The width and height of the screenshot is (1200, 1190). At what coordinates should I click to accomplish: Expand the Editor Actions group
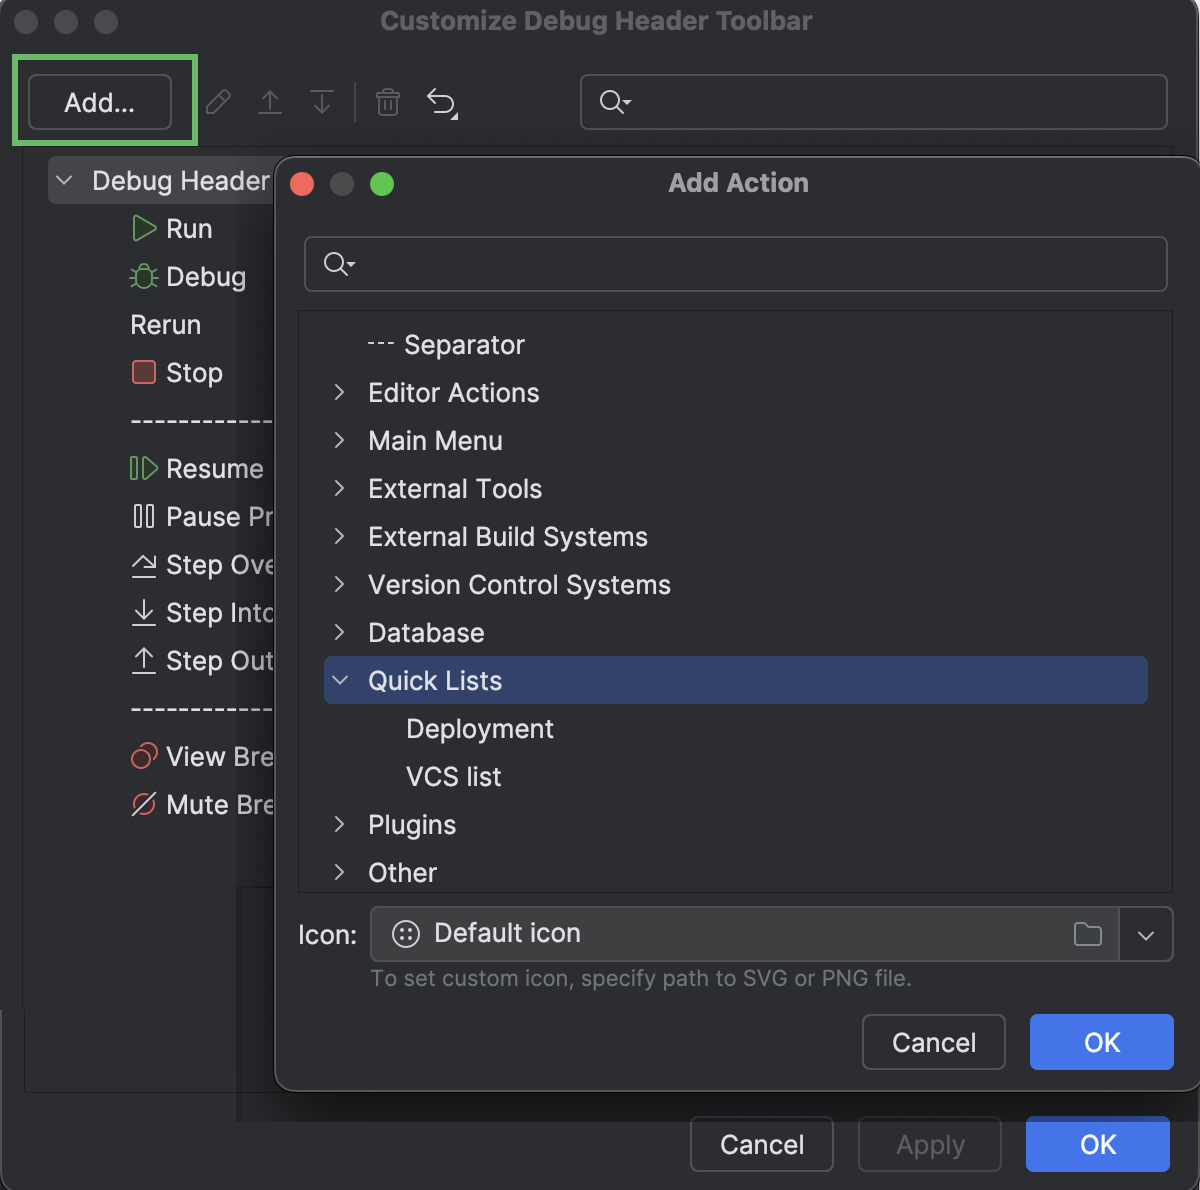click(340, 393)
